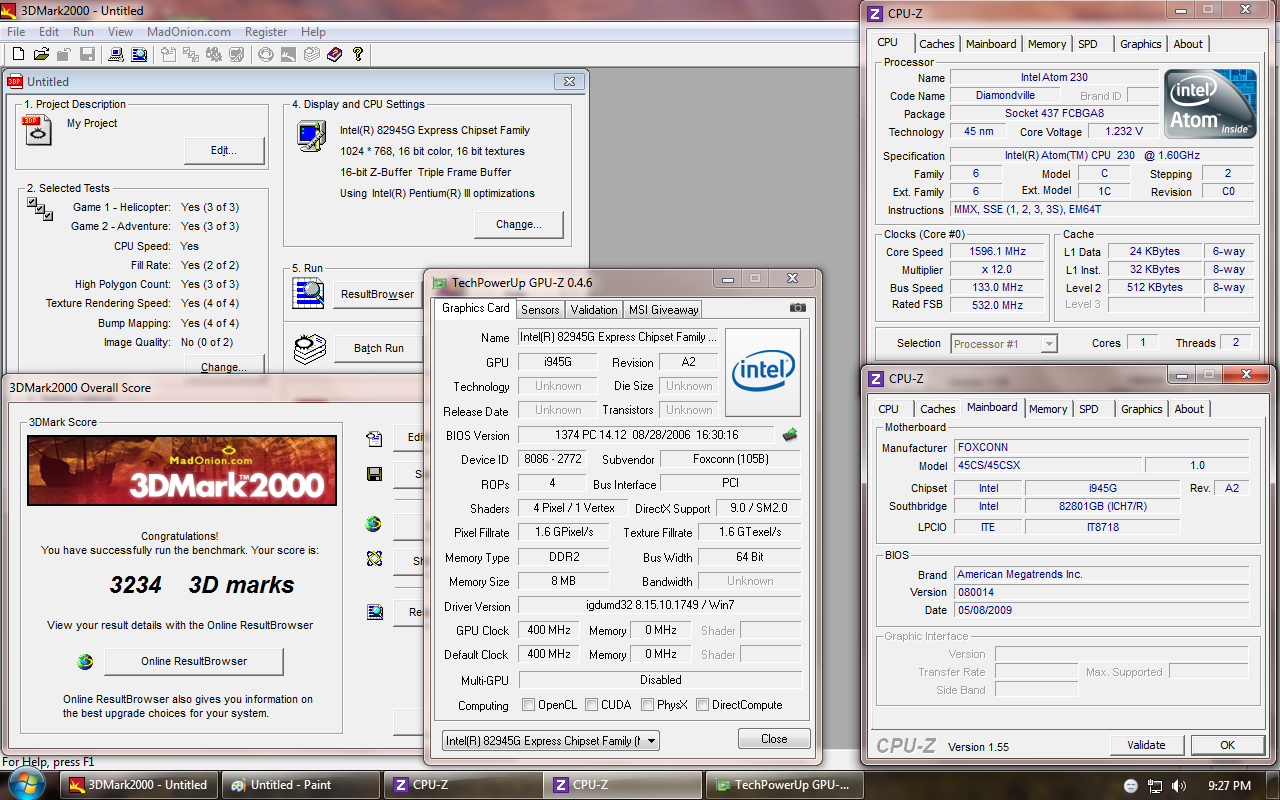Click the Online ResultBrowser button
The image size is (1280, 800).
click(194, 661)
